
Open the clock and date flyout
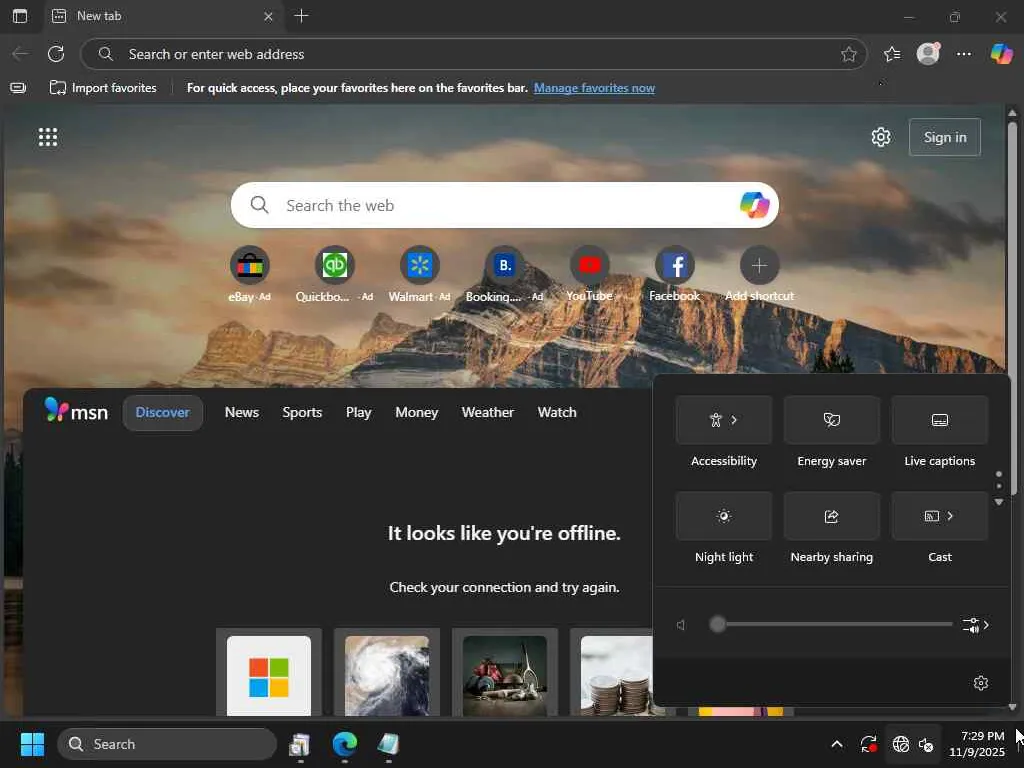977,744
